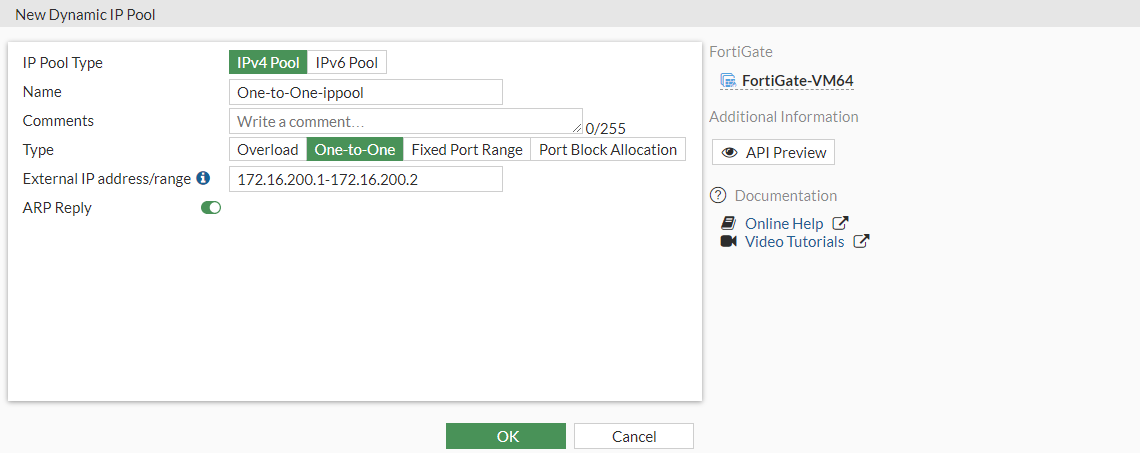Choose the Fixed Port Range type

tap(467, 150)
